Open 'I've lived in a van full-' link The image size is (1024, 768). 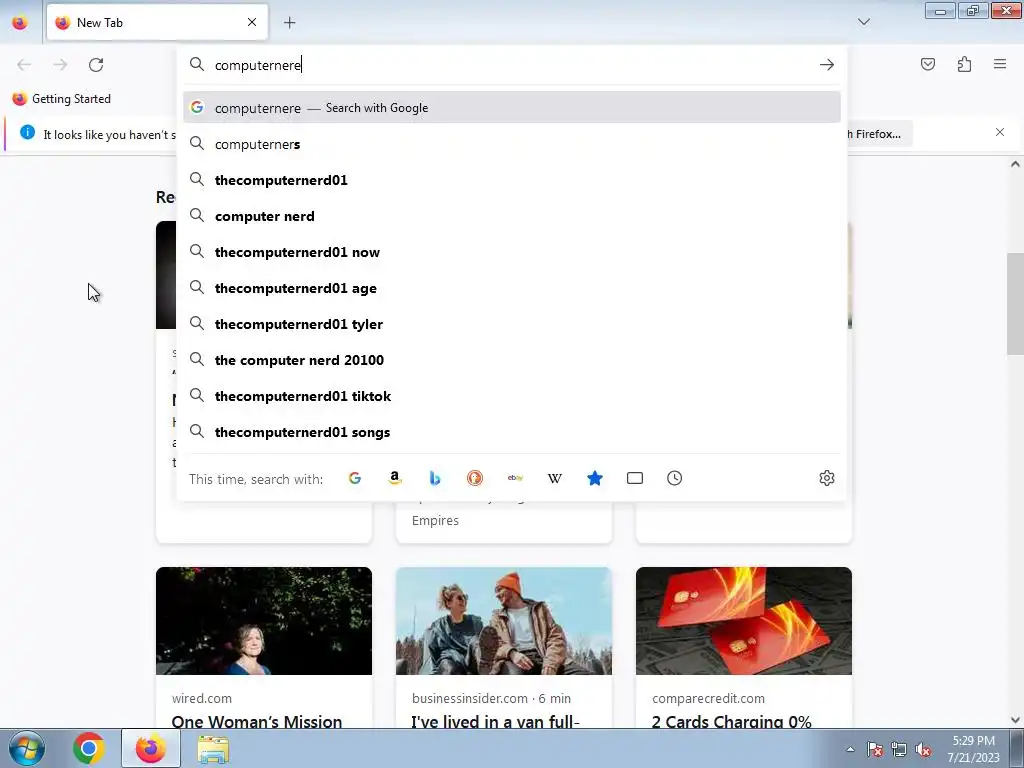(x=495, y=721)
